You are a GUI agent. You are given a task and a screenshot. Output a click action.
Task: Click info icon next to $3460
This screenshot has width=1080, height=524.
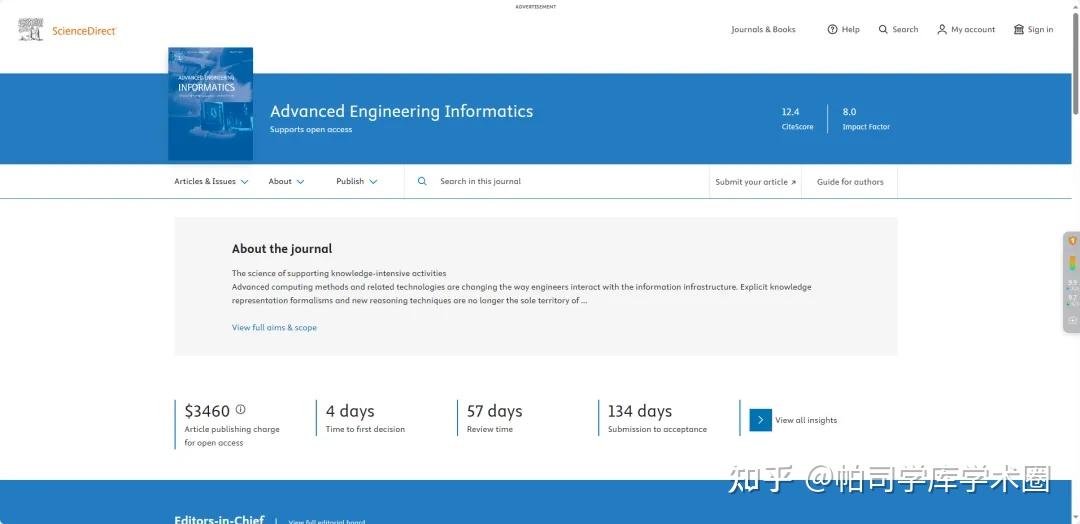[240, 409]
